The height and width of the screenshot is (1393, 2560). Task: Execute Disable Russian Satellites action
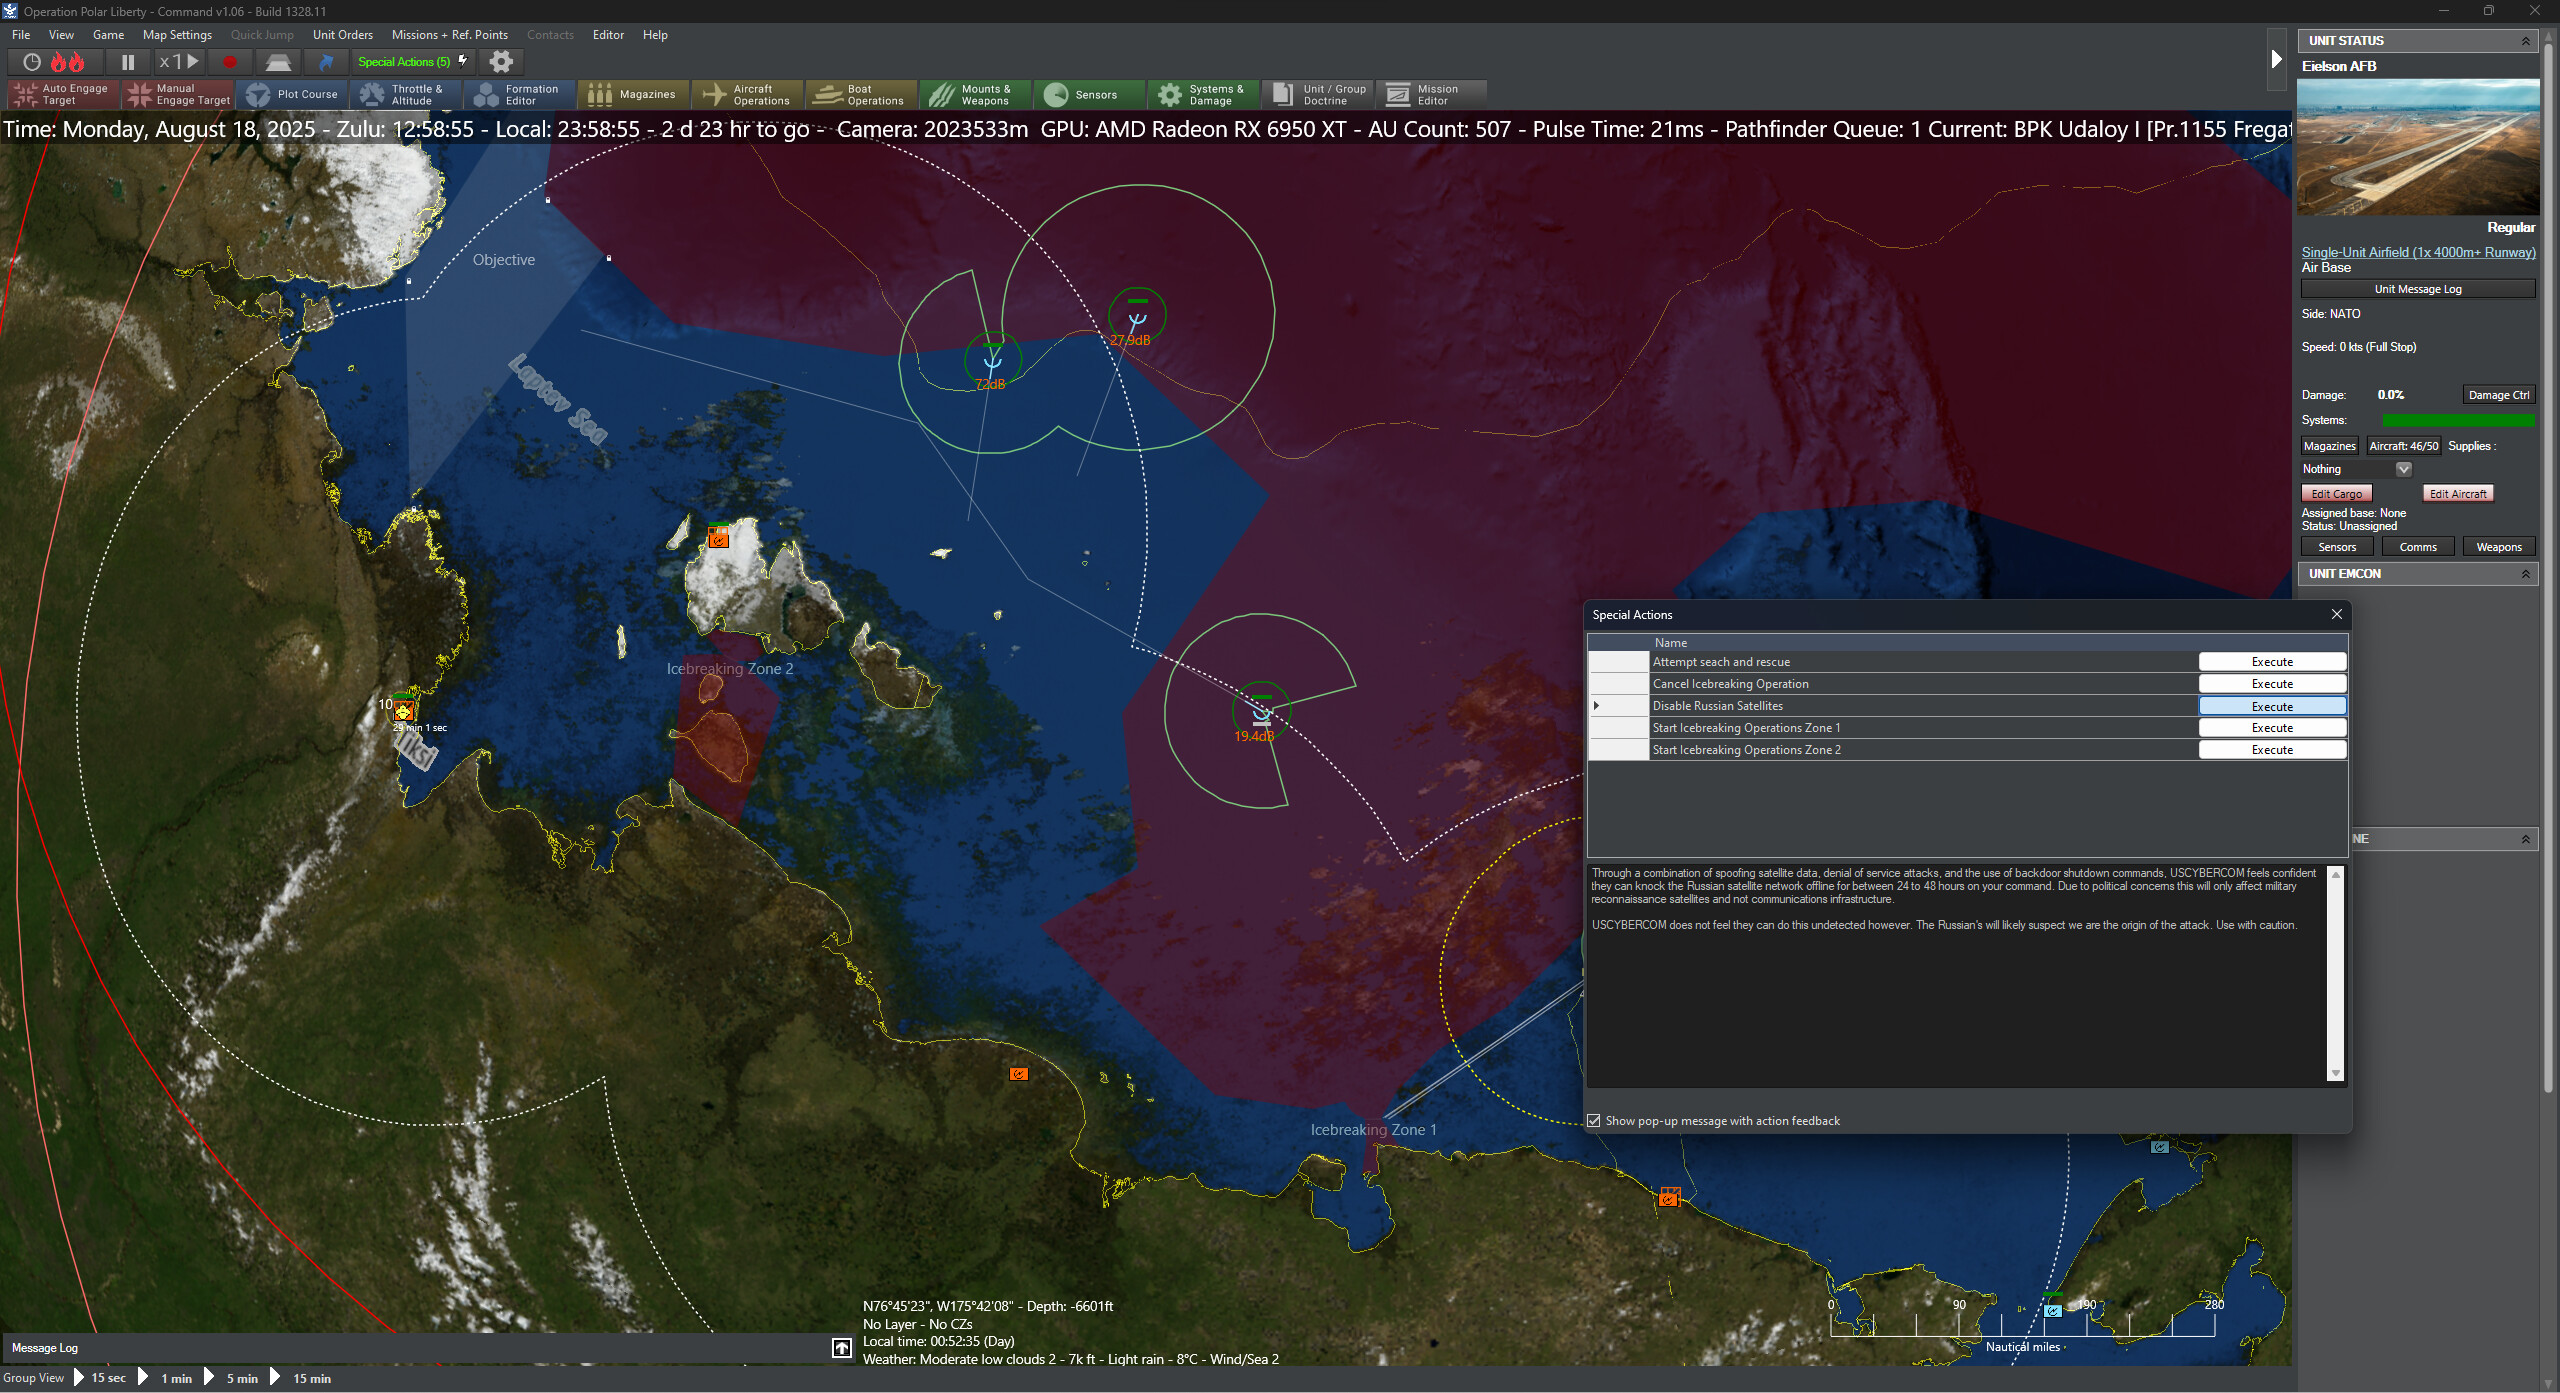coord(2272,705)
